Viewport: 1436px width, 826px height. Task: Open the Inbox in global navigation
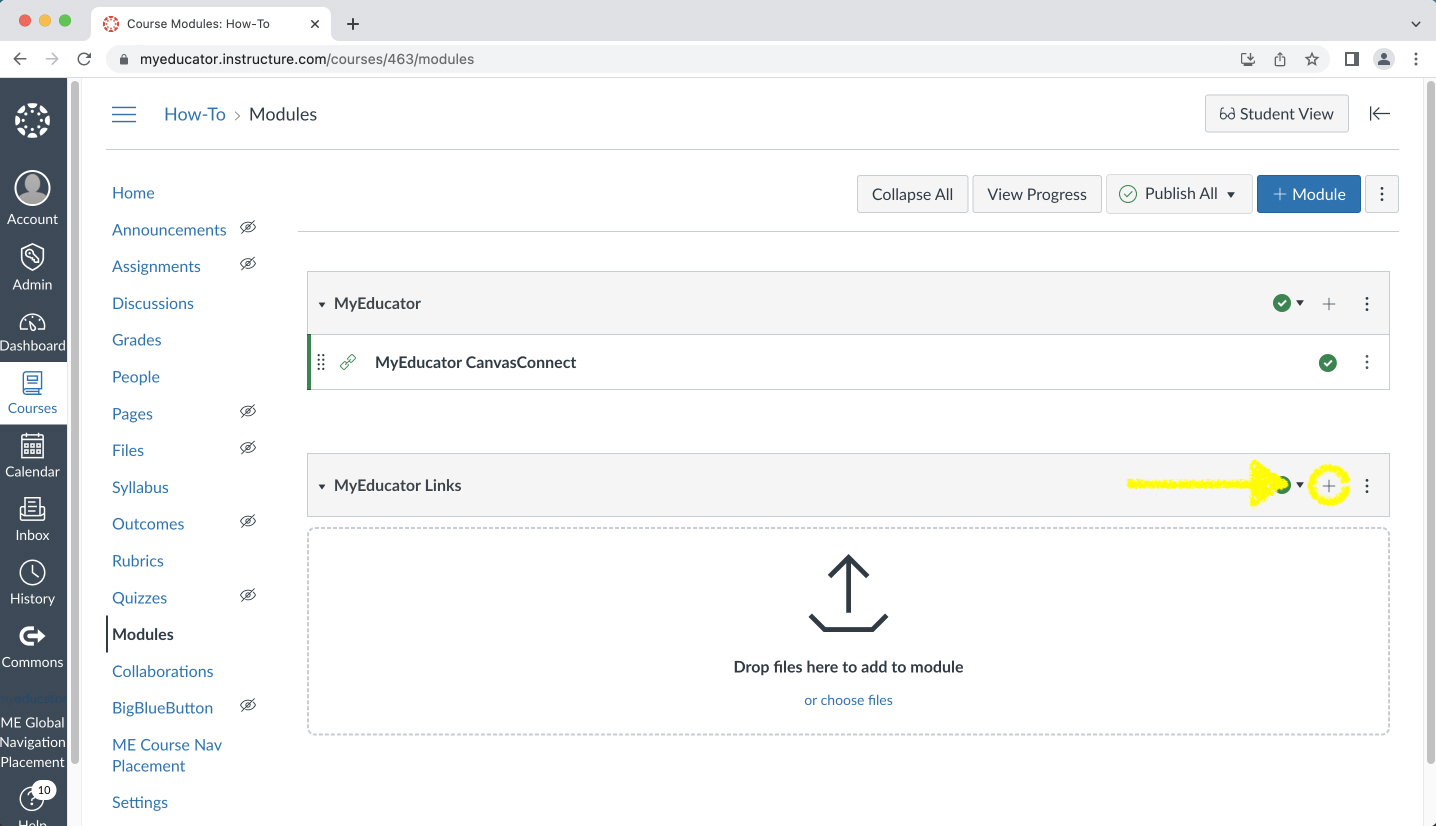pos(32,520)
